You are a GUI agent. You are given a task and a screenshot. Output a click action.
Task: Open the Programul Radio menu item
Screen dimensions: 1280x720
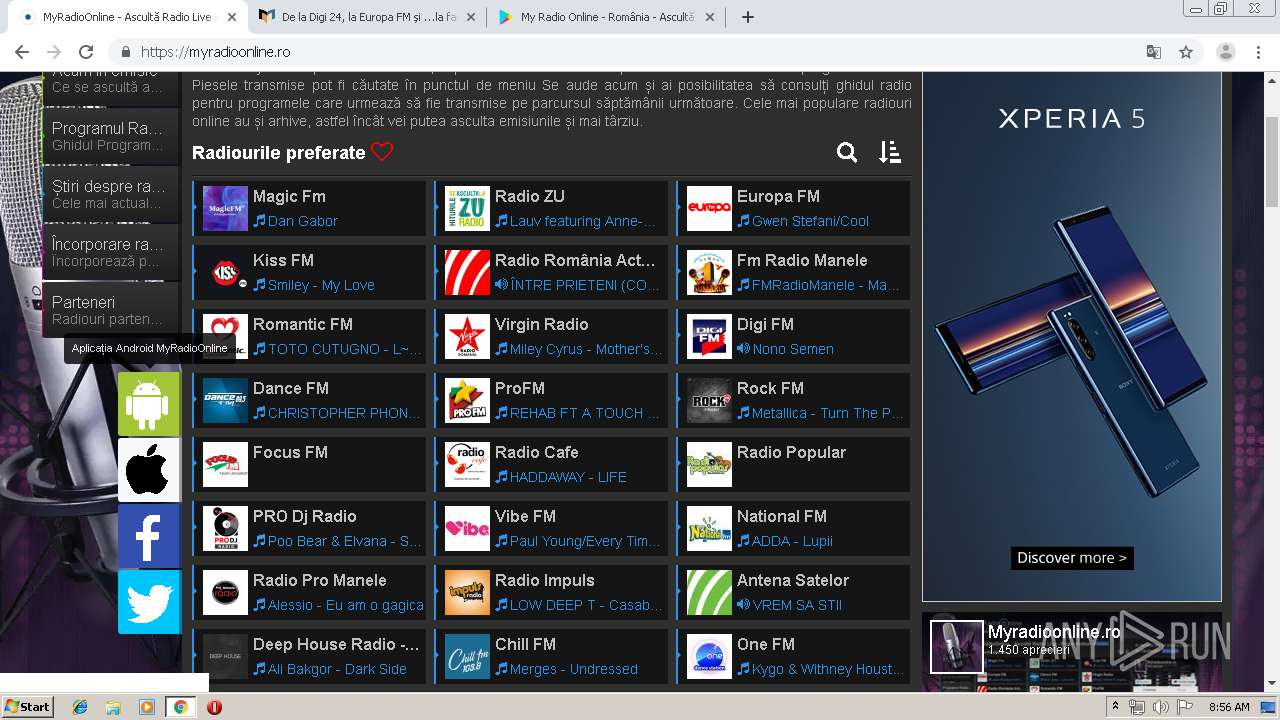pyautogui.click(x=110, y=136)
